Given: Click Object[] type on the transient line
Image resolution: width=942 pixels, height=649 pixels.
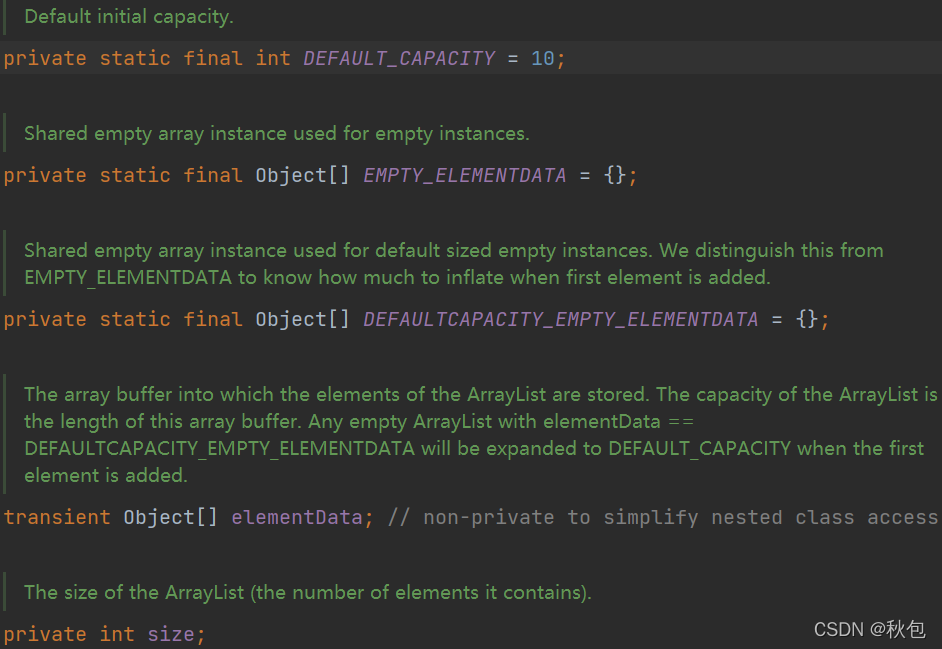Looking at the screenshot, I should 170,517.
